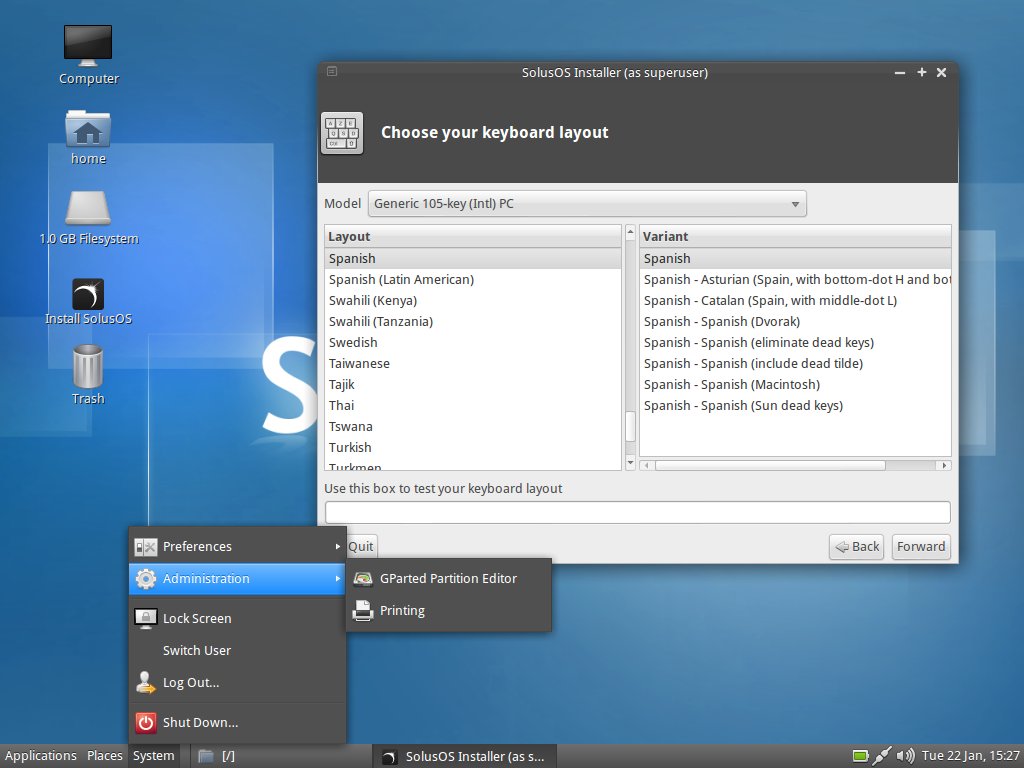Select Spanish - Catalan variant
Screen dimensions: 1024x768
pos(795,300)
